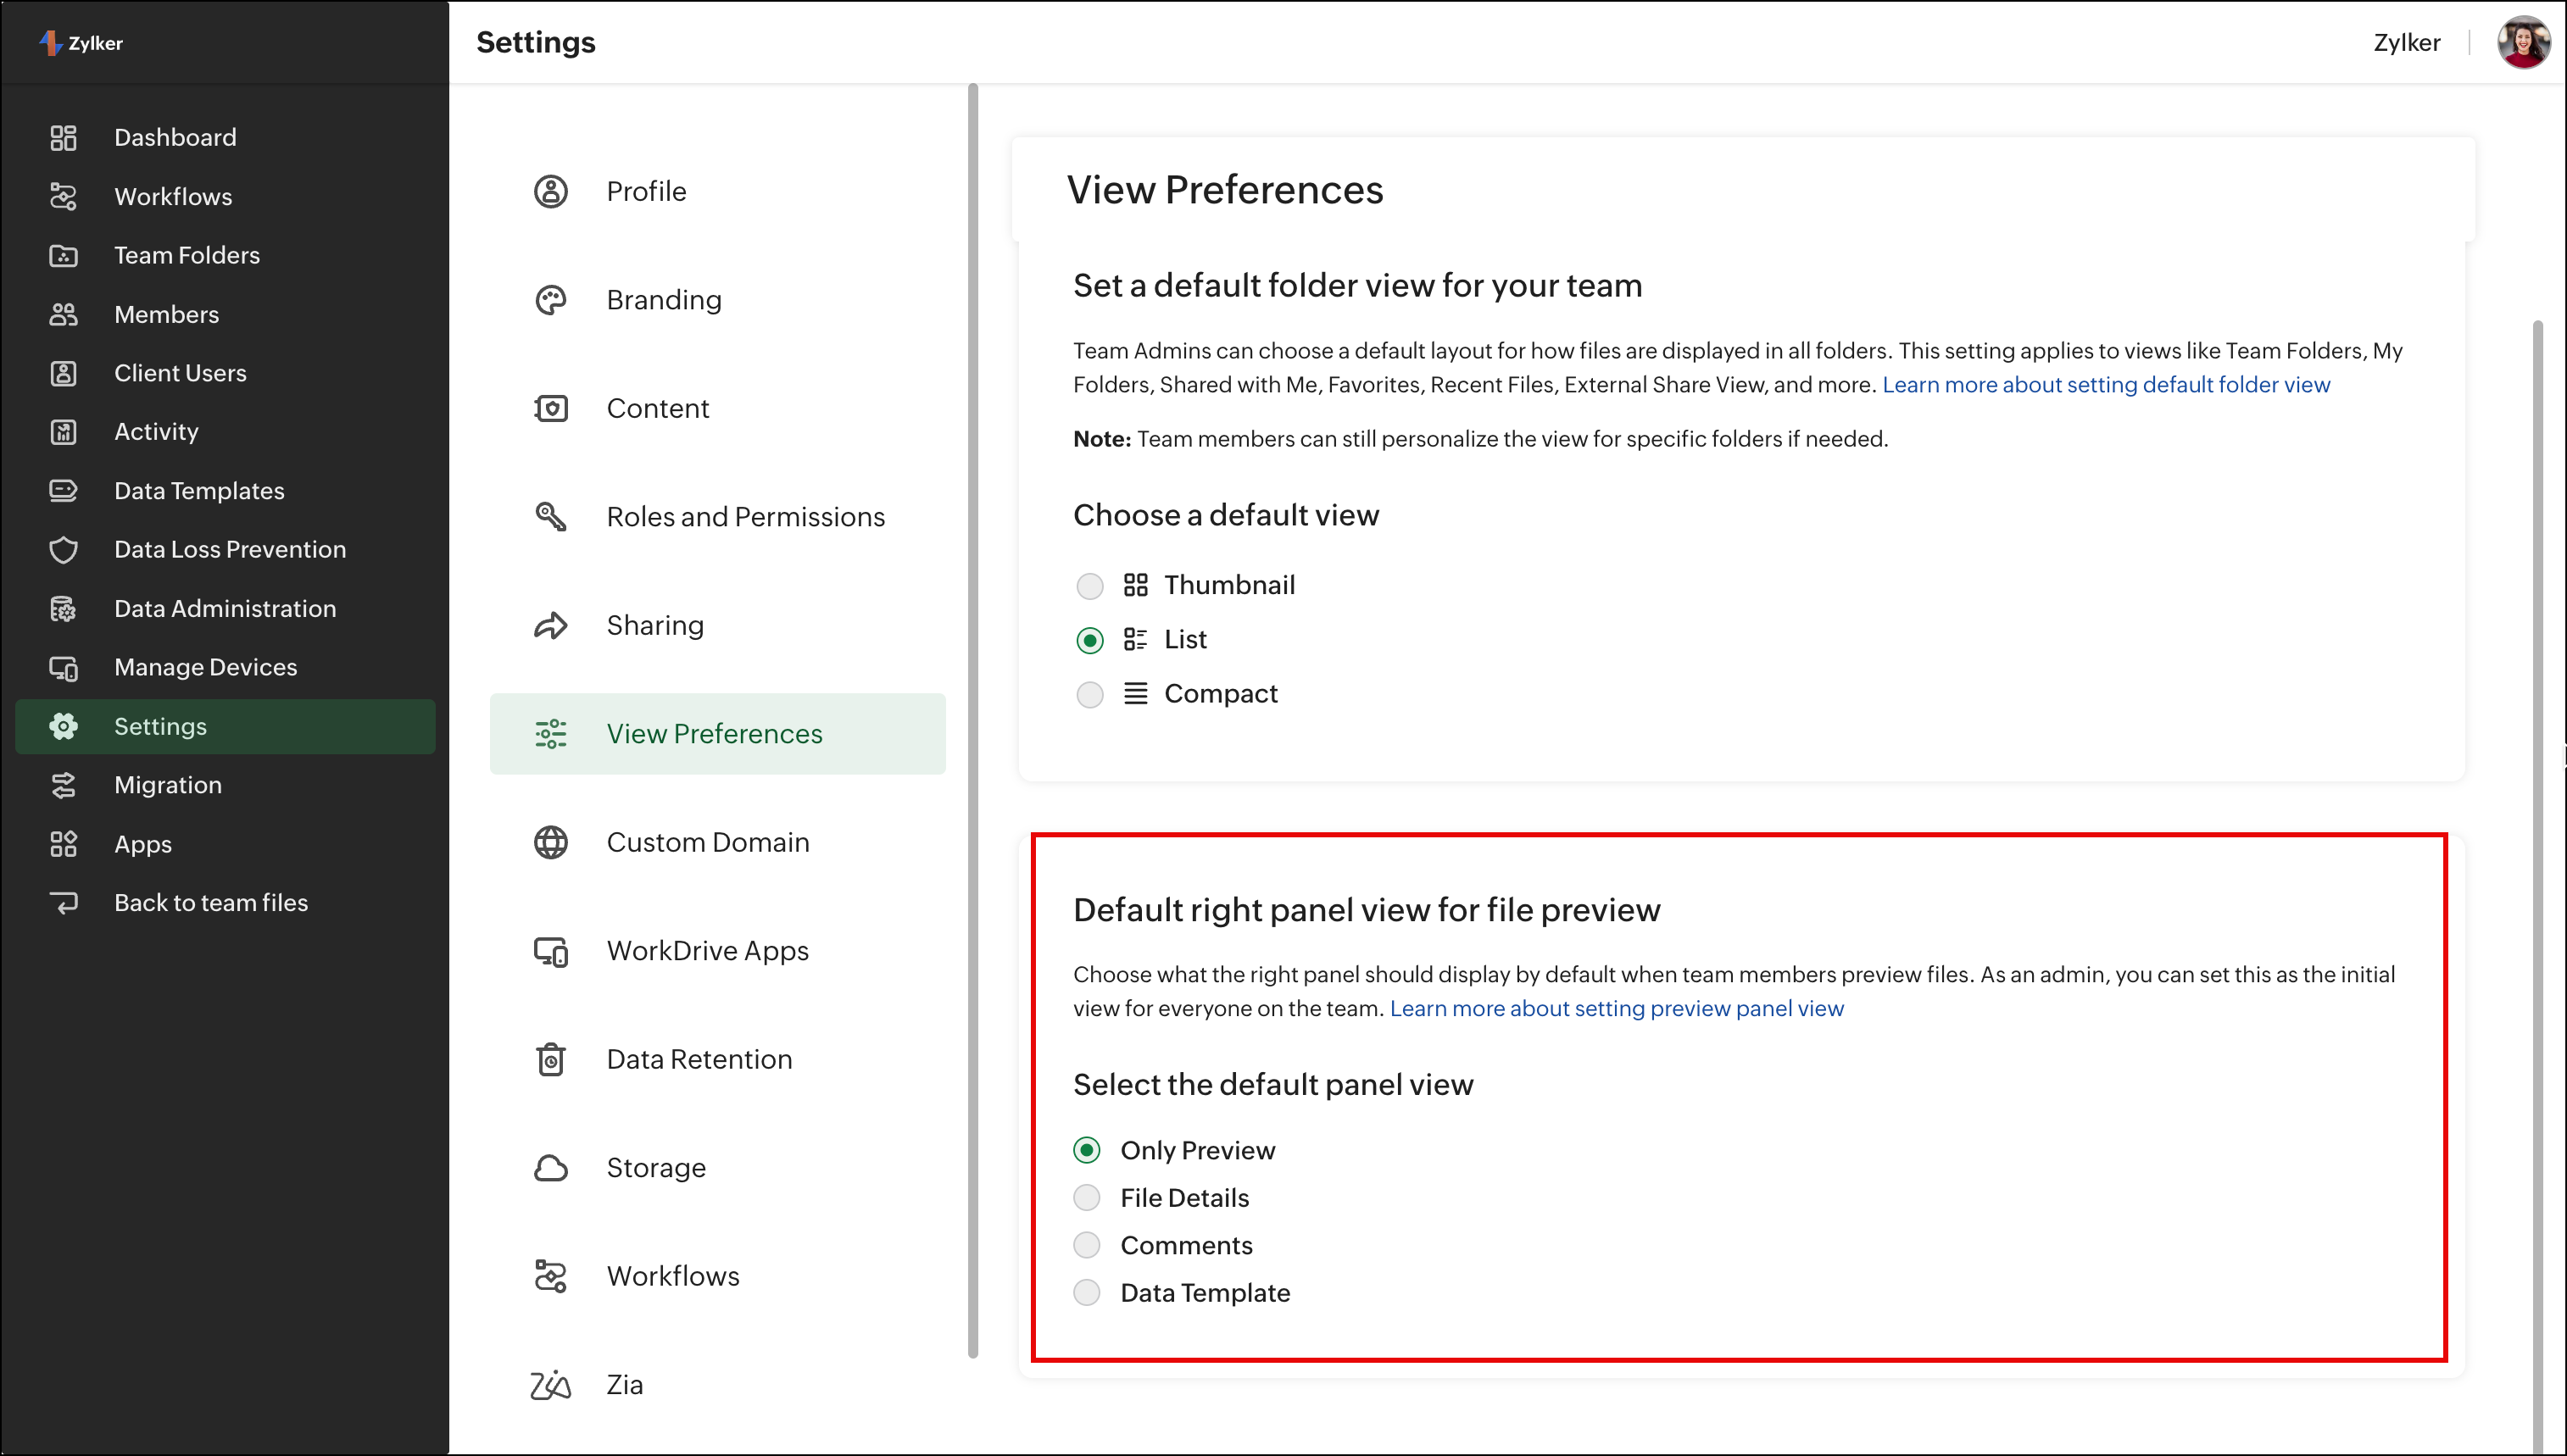Click the Roles and Permissions key icon
Image resolution: width=2567 pixels, height=1456 pixels.
click(550, 517)
